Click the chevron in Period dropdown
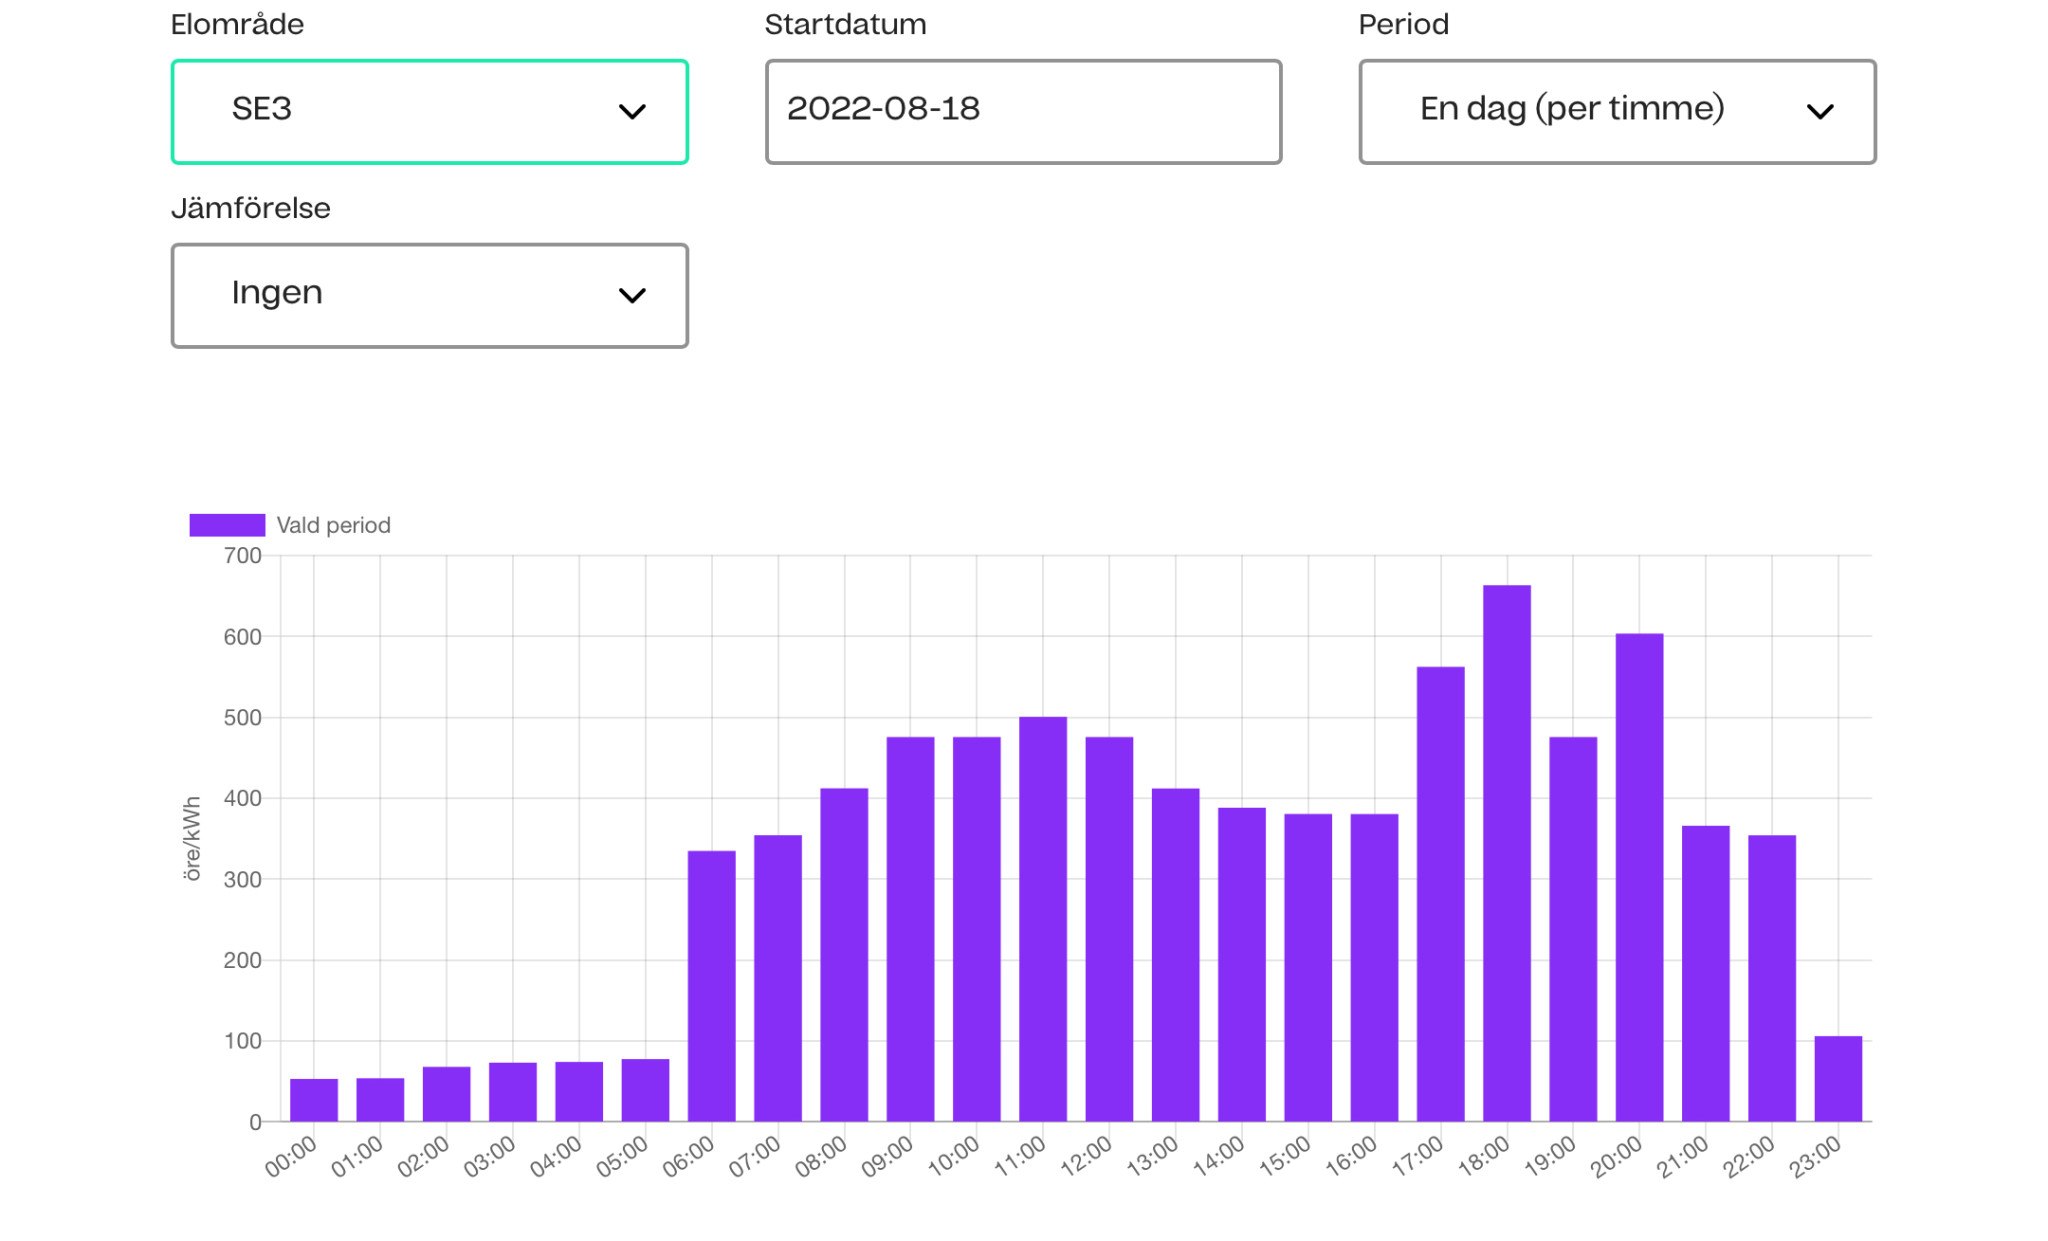Screen dimensions: 2048x1241 (1820, 111)
